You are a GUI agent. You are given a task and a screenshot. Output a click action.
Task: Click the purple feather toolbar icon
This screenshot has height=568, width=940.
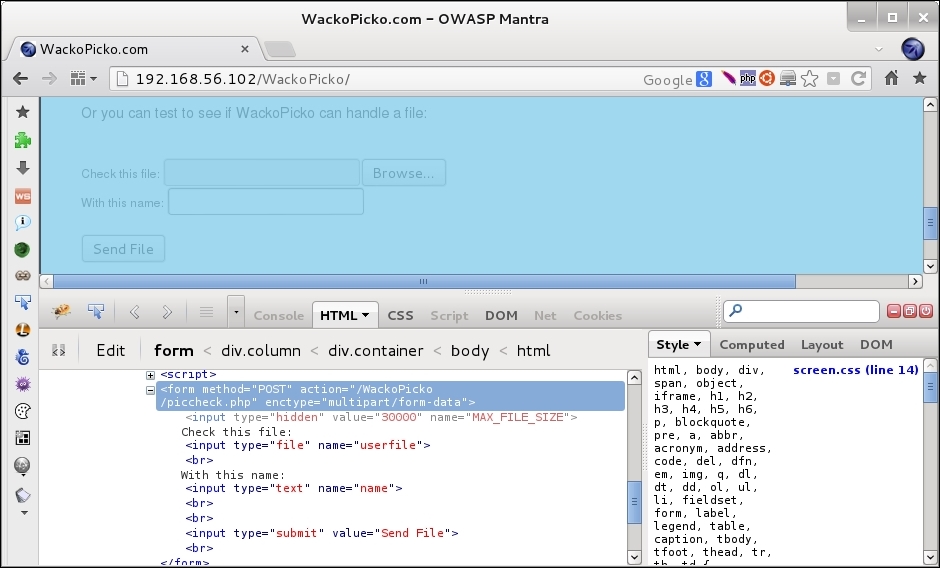click(x=728, y=78)
